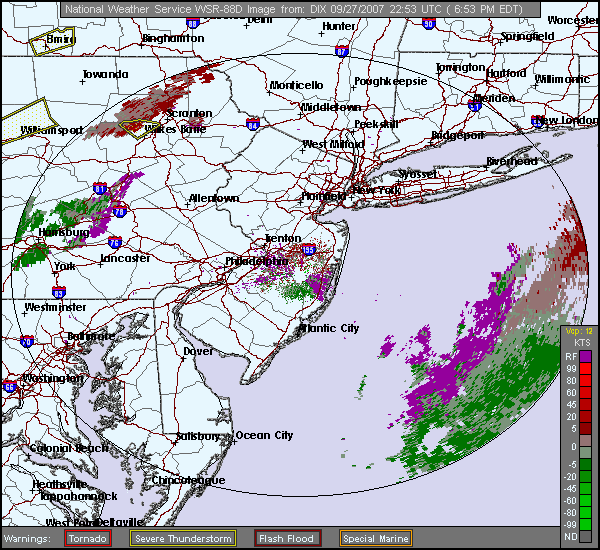Click the Severe Thunderstorm warning legend box
600x550 pixels.
click(x=183, y=538)
